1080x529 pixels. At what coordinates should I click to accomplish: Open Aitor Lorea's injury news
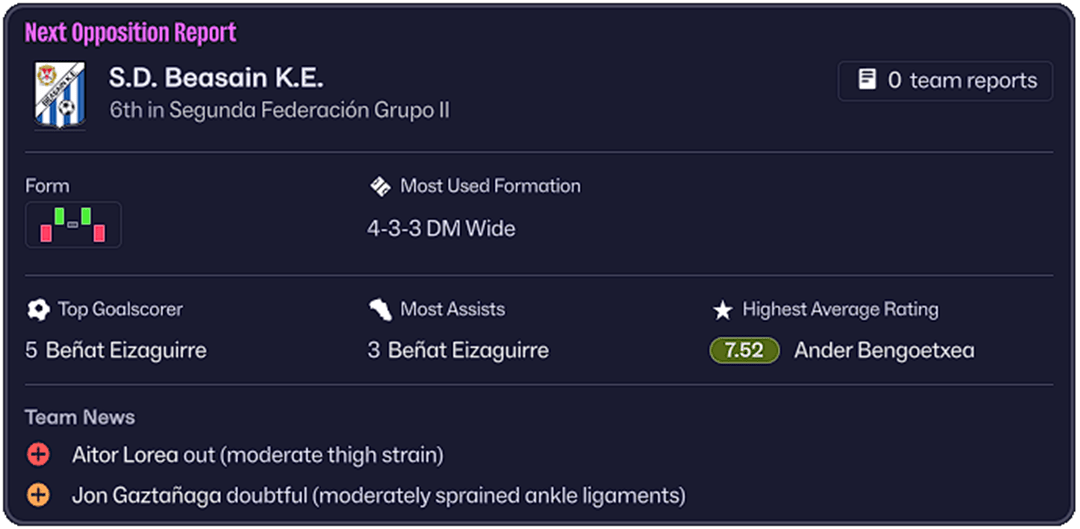point(257,456)
